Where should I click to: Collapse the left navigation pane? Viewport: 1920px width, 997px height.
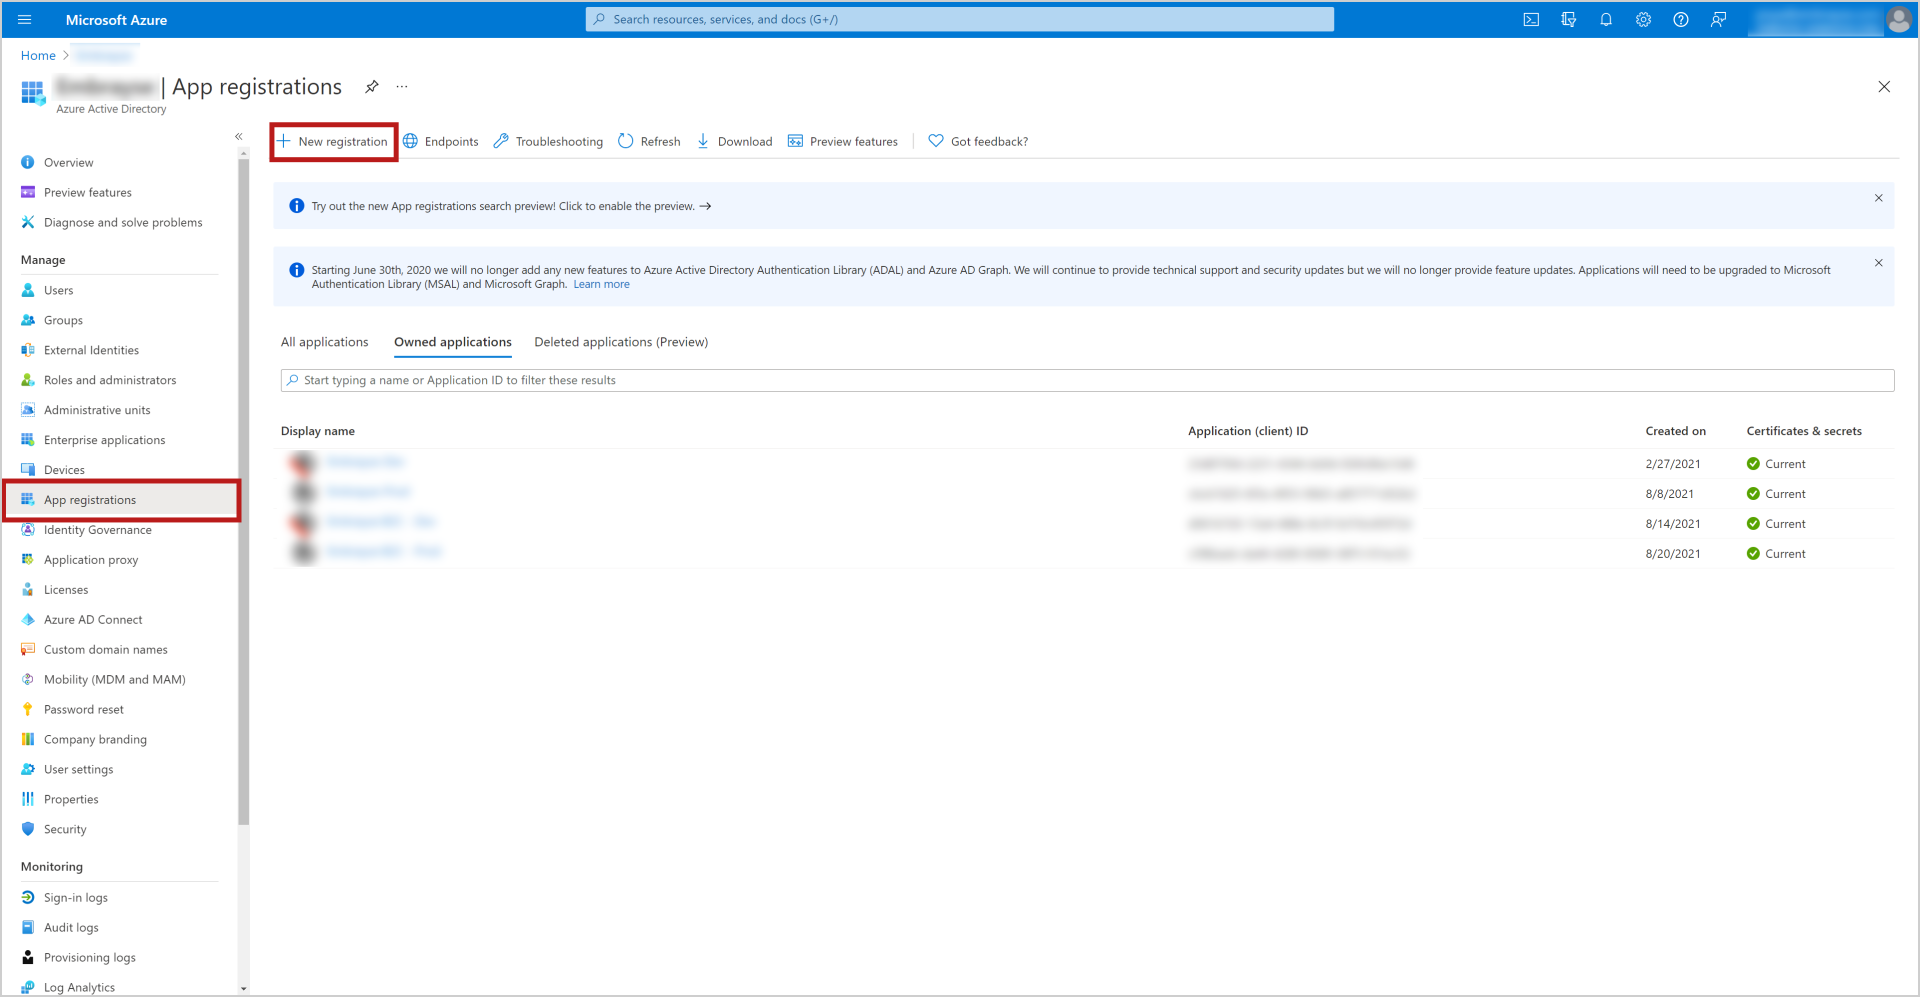(239, 136)
